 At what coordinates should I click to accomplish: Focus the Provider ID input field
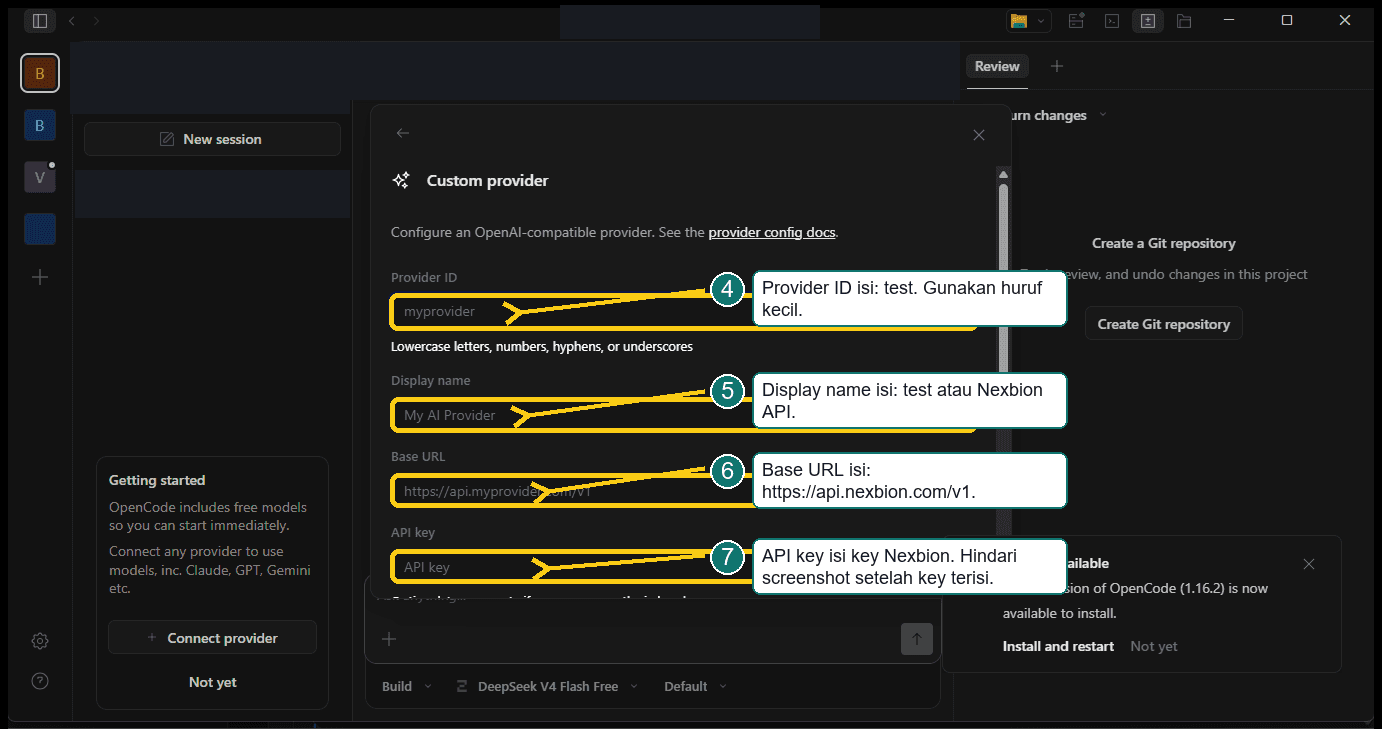[683, 312]
